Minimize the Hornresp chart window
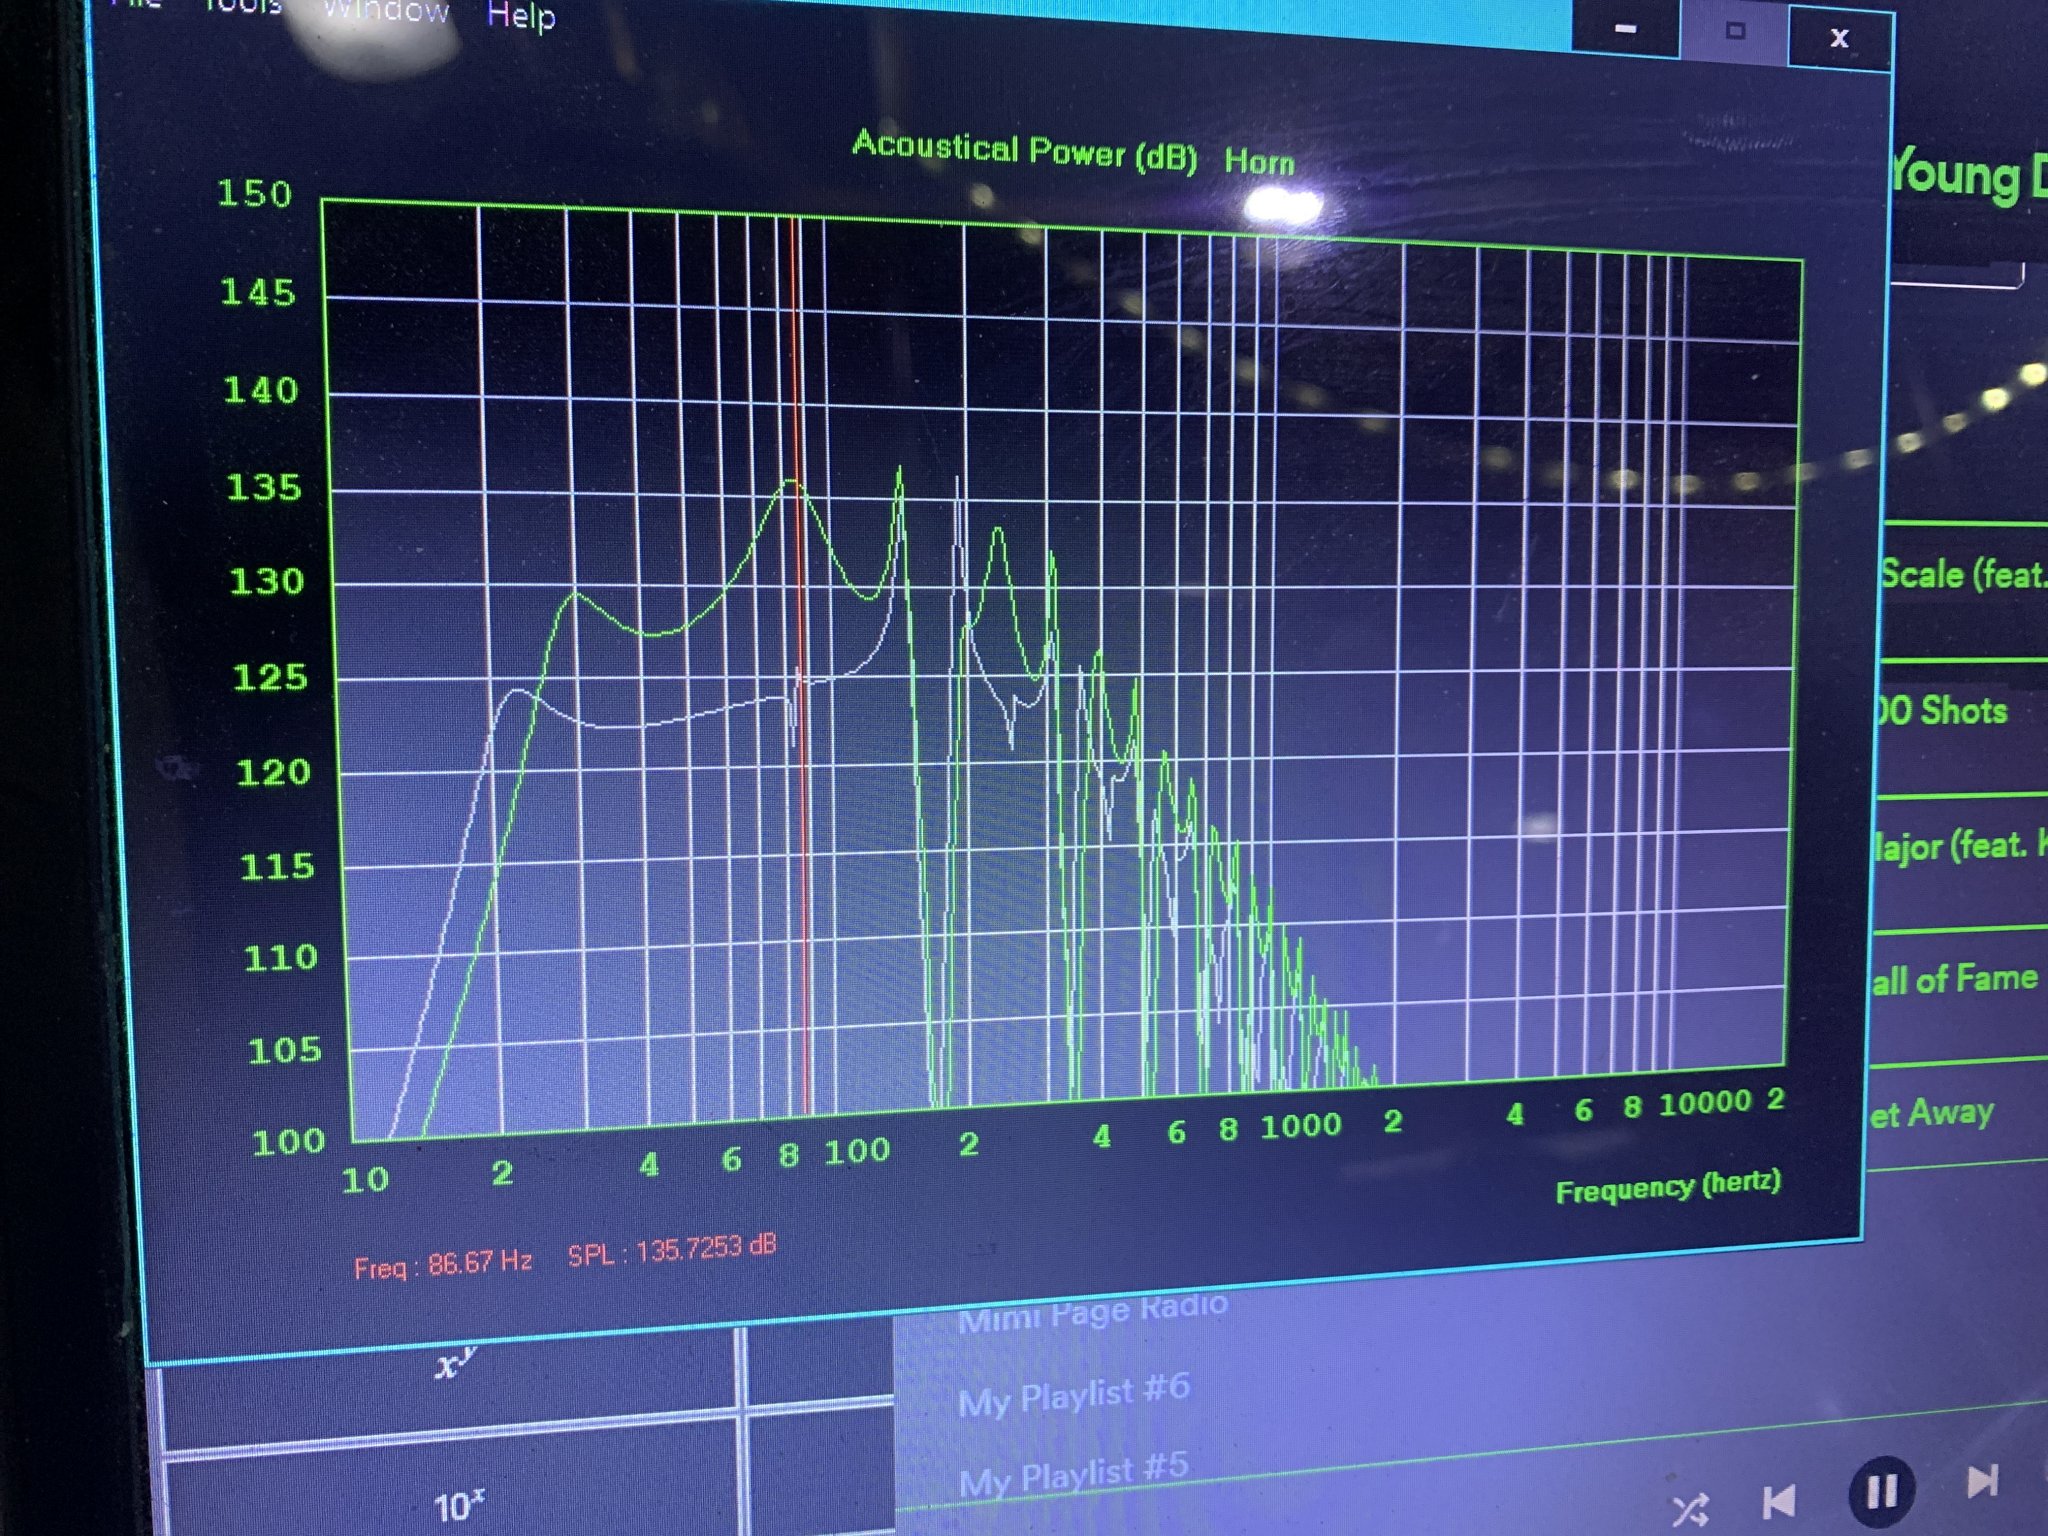Screen dimensions: 2048x1536 coord(1626,29)
